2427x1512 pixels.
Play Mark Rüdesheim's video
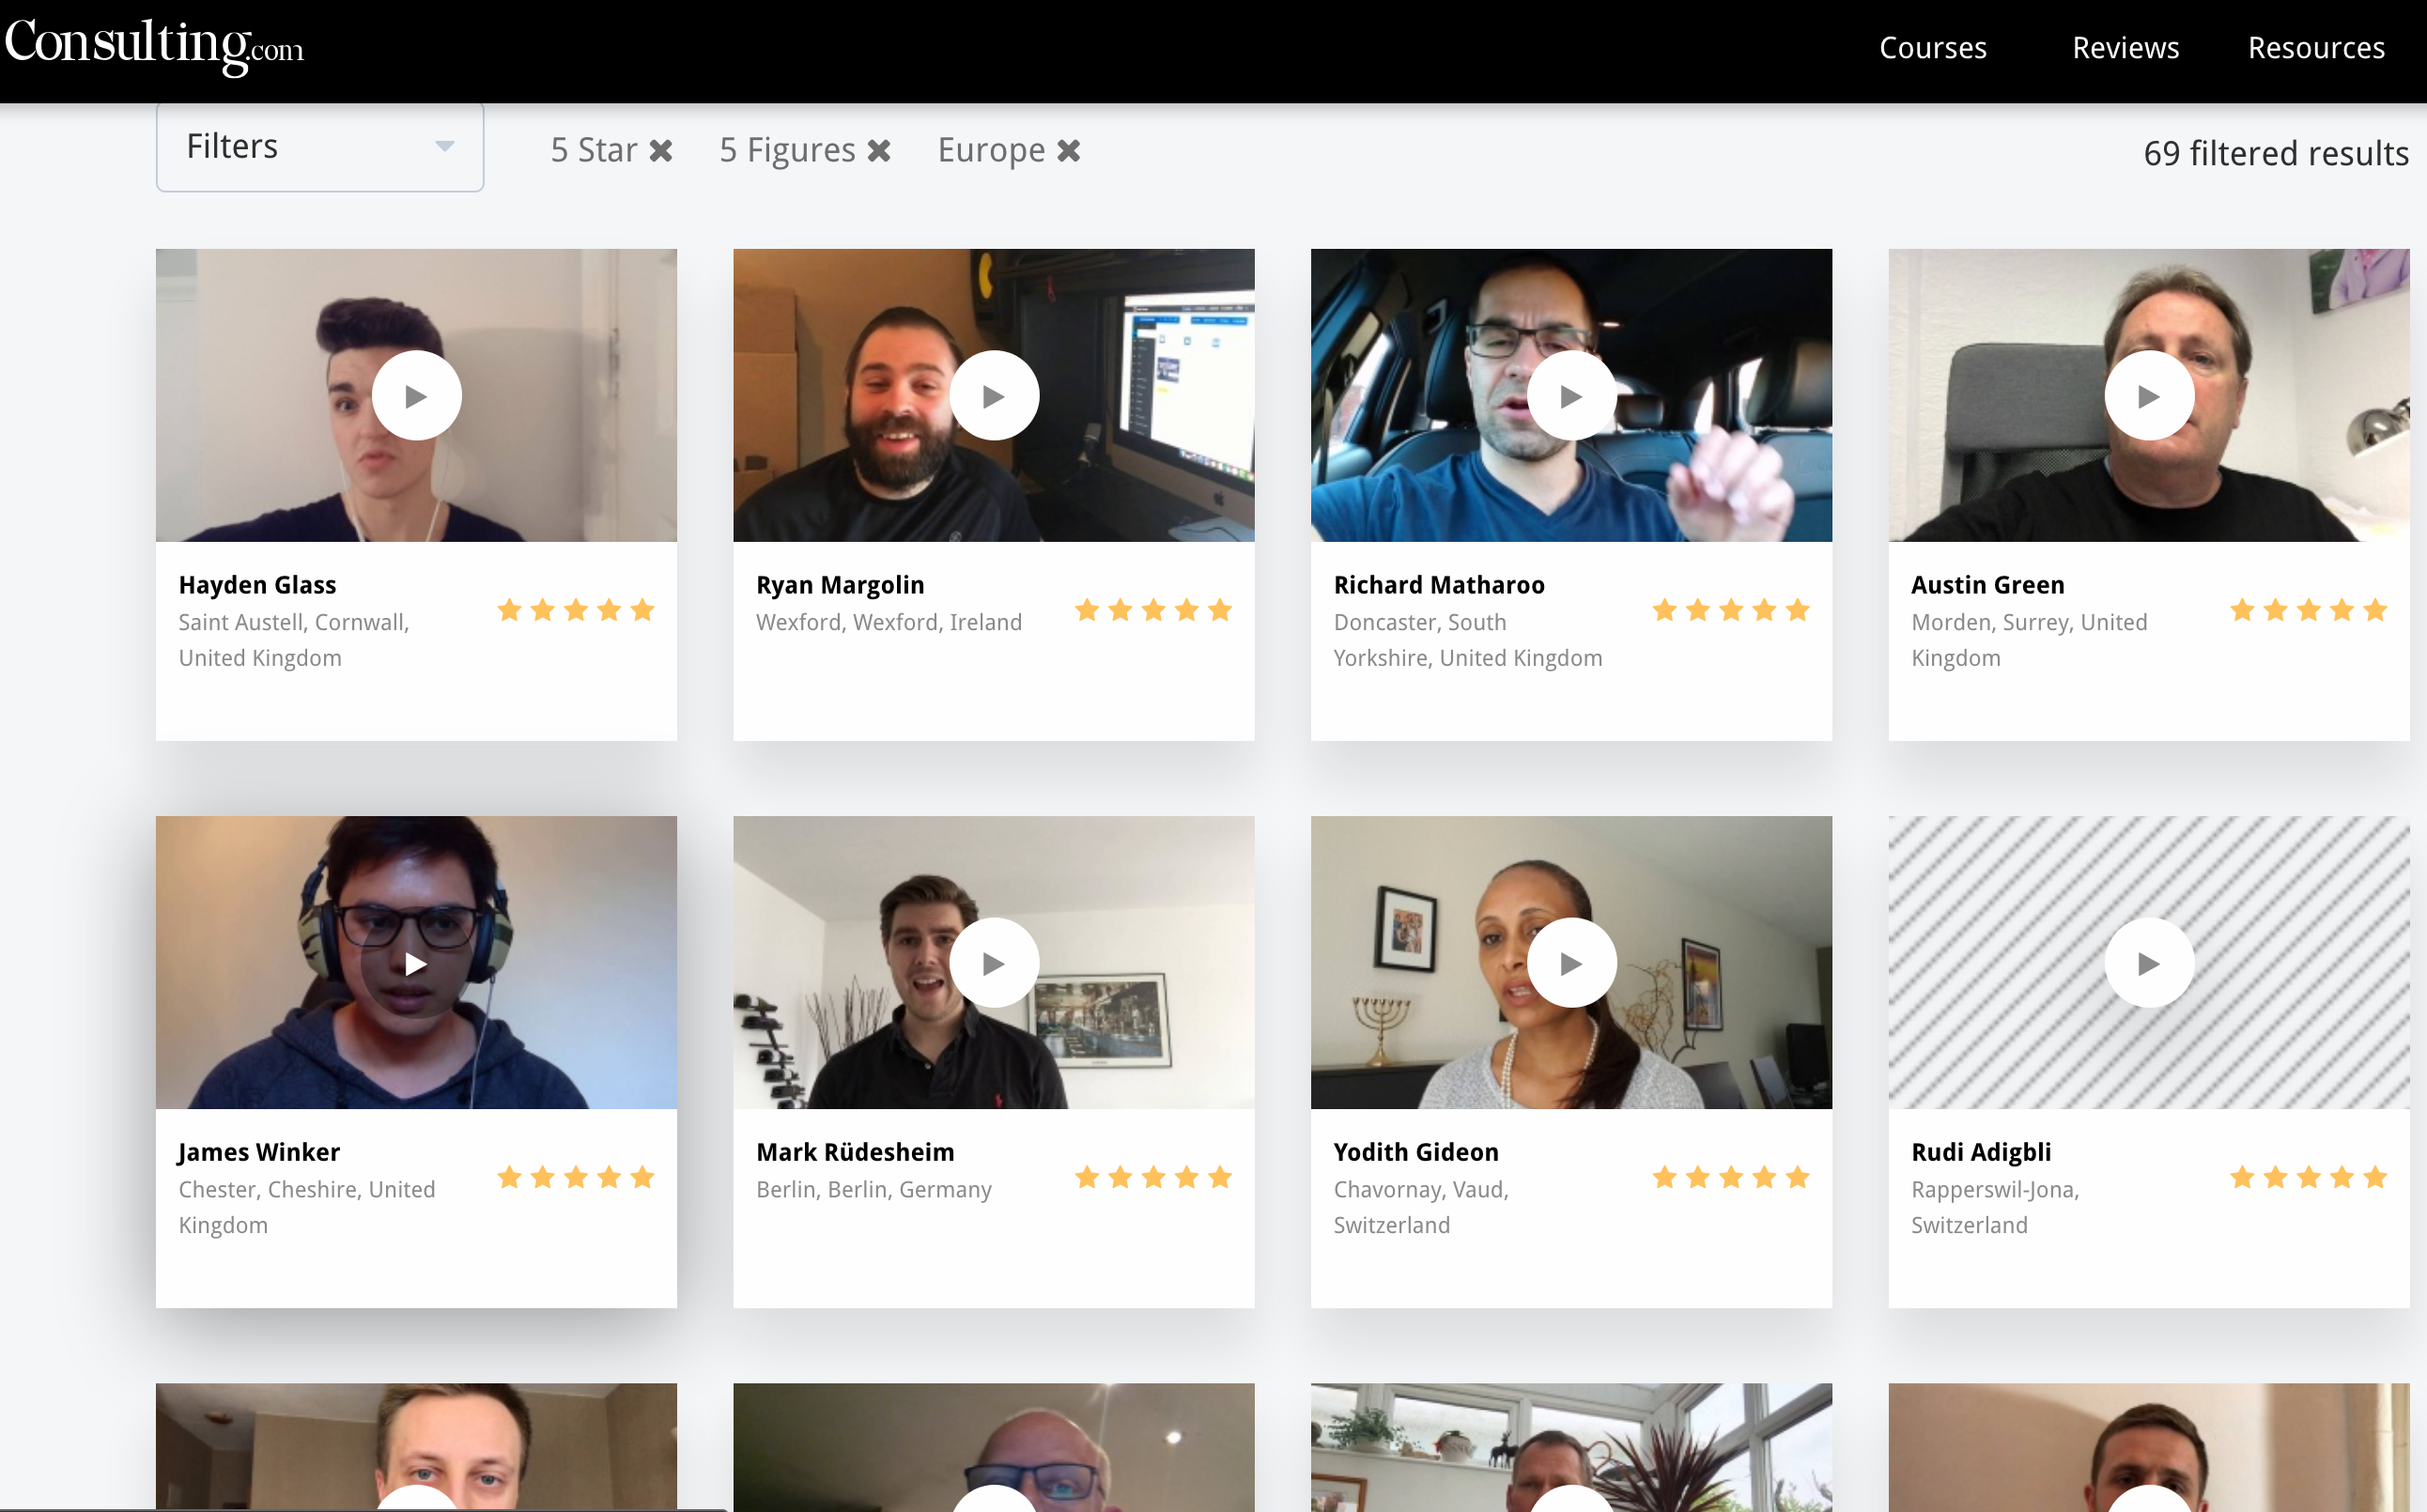click(x=993, y=964)
